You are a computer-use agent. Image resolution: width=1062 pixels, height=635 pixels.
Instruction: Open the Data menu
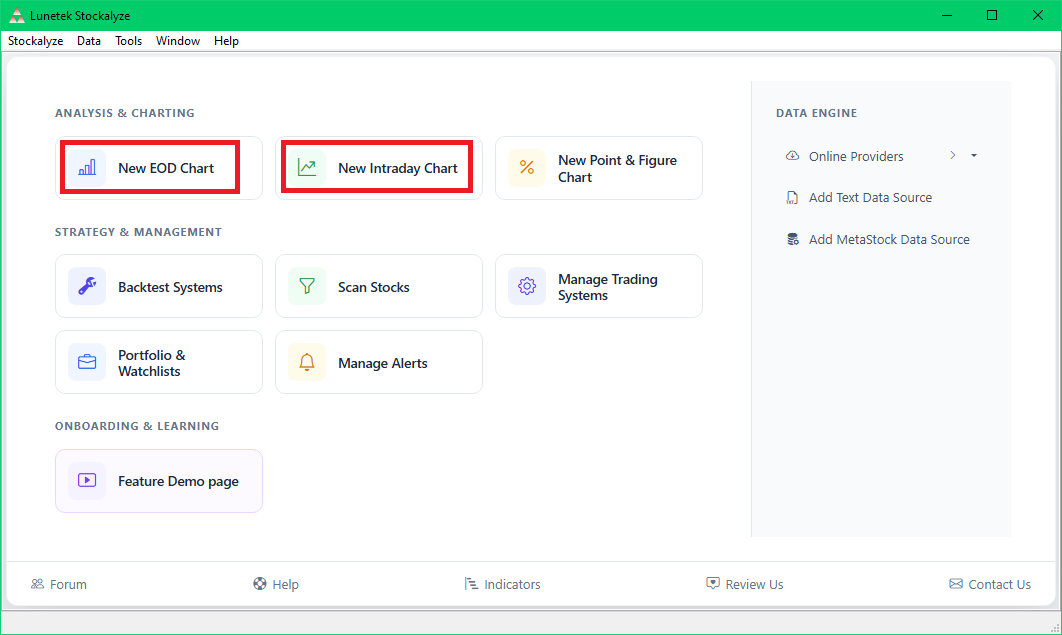coord(89,41)
